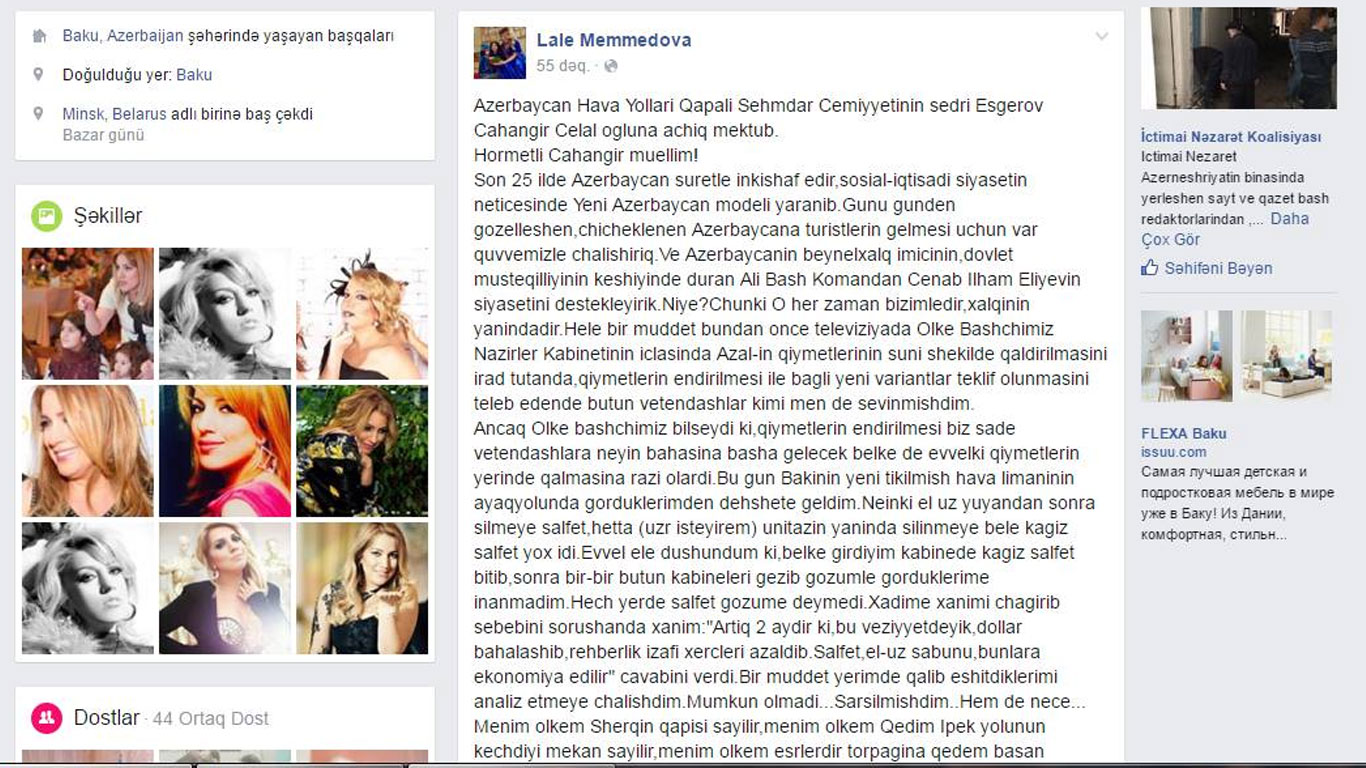The image size is (1366, 768).
Task: Open Lale Memmedova profile name link
Action: point(614,40)
